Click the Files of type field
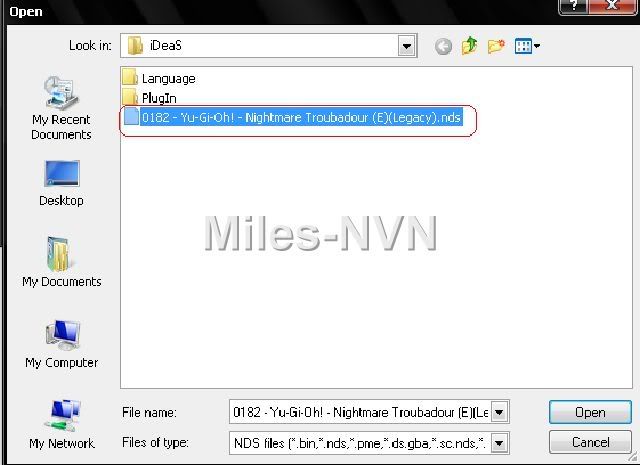This screenshot has width=640, height=465. point(360,443)
